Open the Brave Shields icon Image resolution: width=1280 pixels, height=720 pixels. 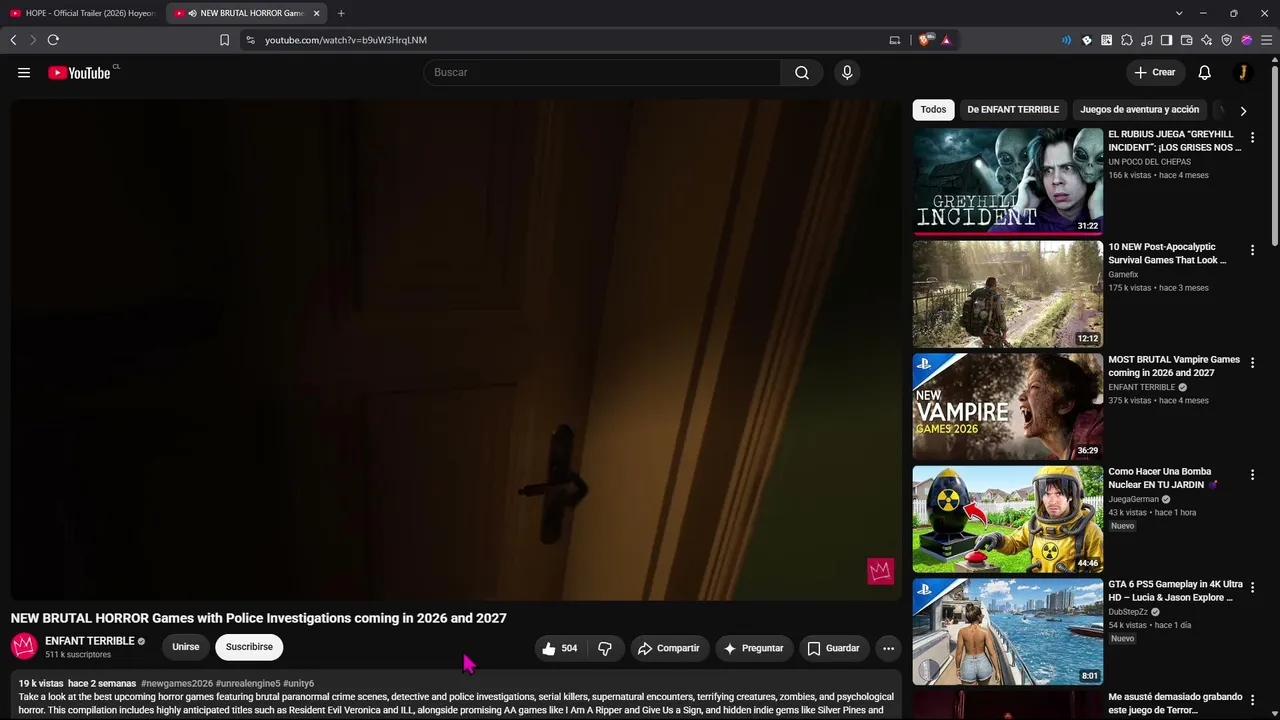pos(925,40)
